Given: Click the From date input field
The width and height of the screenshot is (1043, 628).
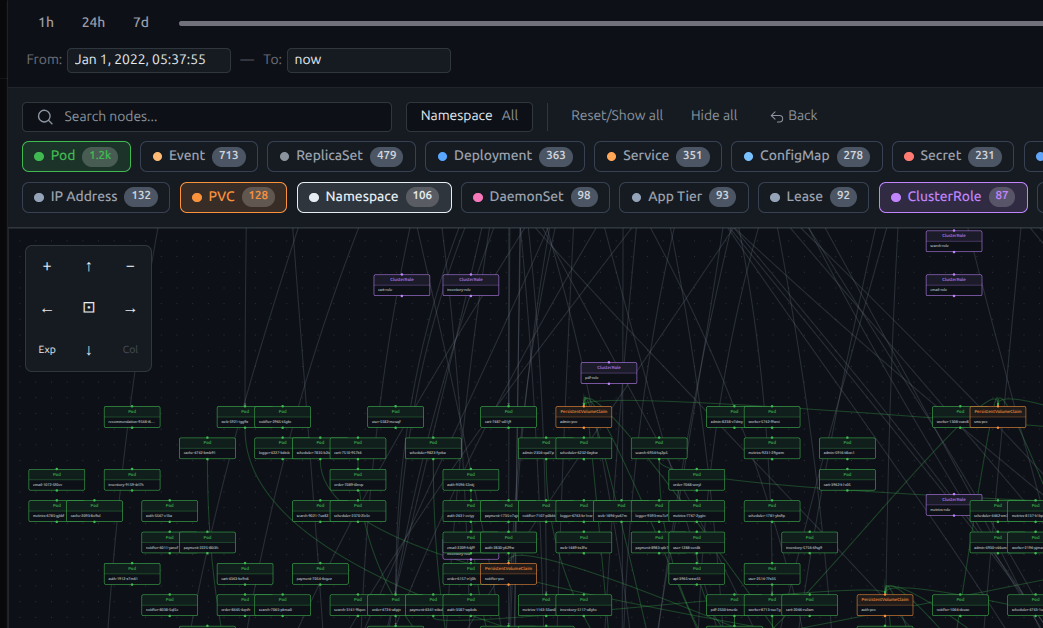Looking at the screenshot, I should [x=149, y=60].
